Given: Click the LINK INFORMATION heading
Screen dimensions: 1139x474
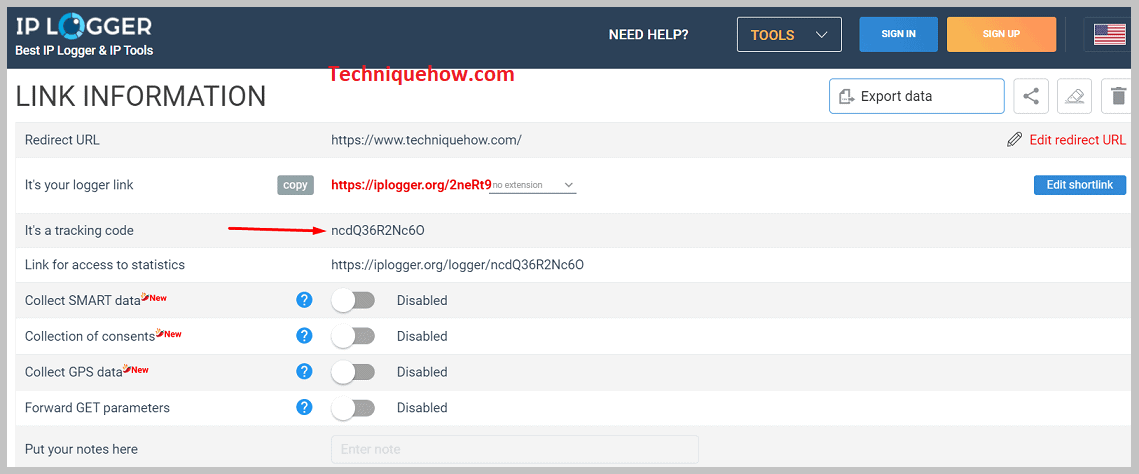Looking at the screenshot, I should point(141,97).
